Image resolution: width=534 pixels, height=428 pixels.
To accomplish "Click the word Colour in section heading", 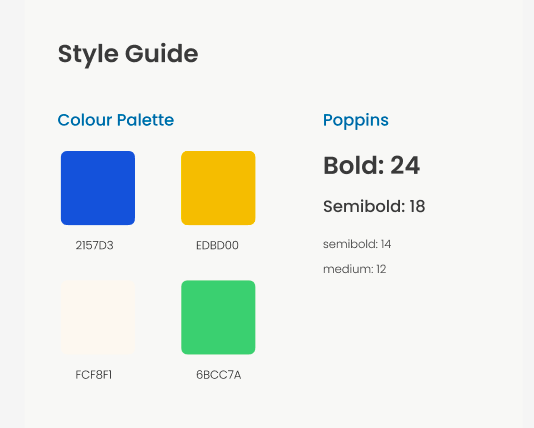I will pos(85,120).
